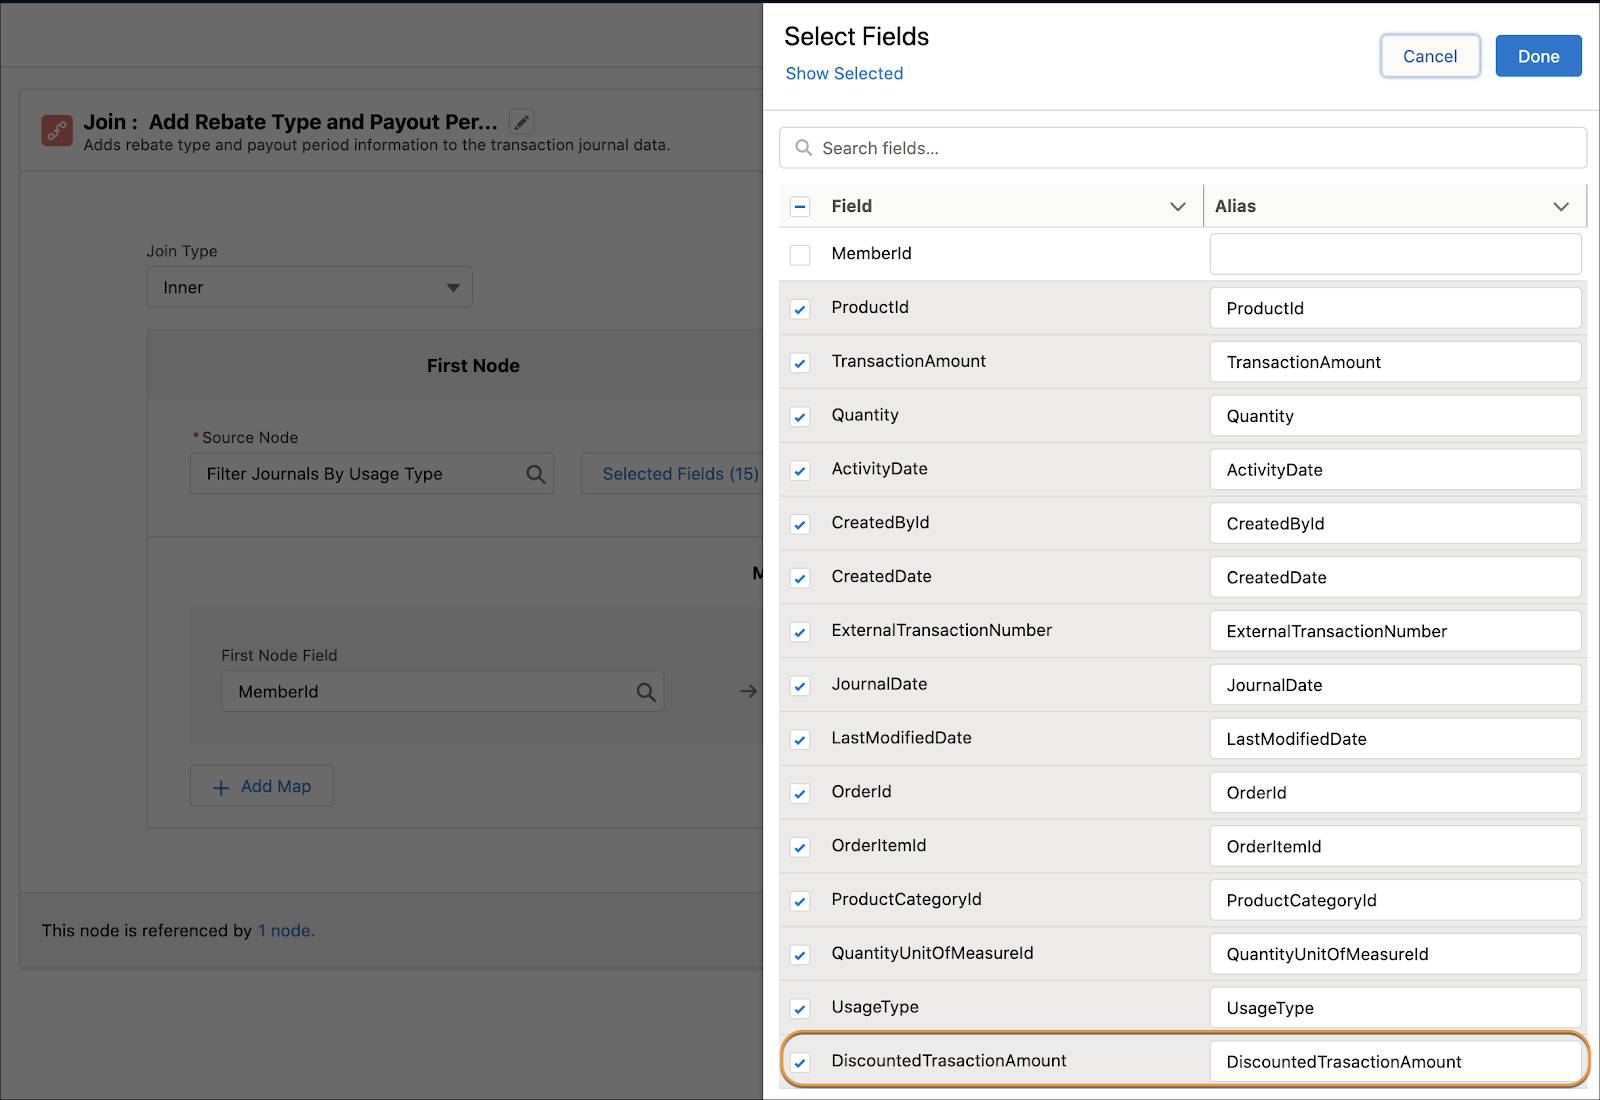Open the Selected Fields (15) link
The image size is (1600, 1100).
(x=680, y=473)
